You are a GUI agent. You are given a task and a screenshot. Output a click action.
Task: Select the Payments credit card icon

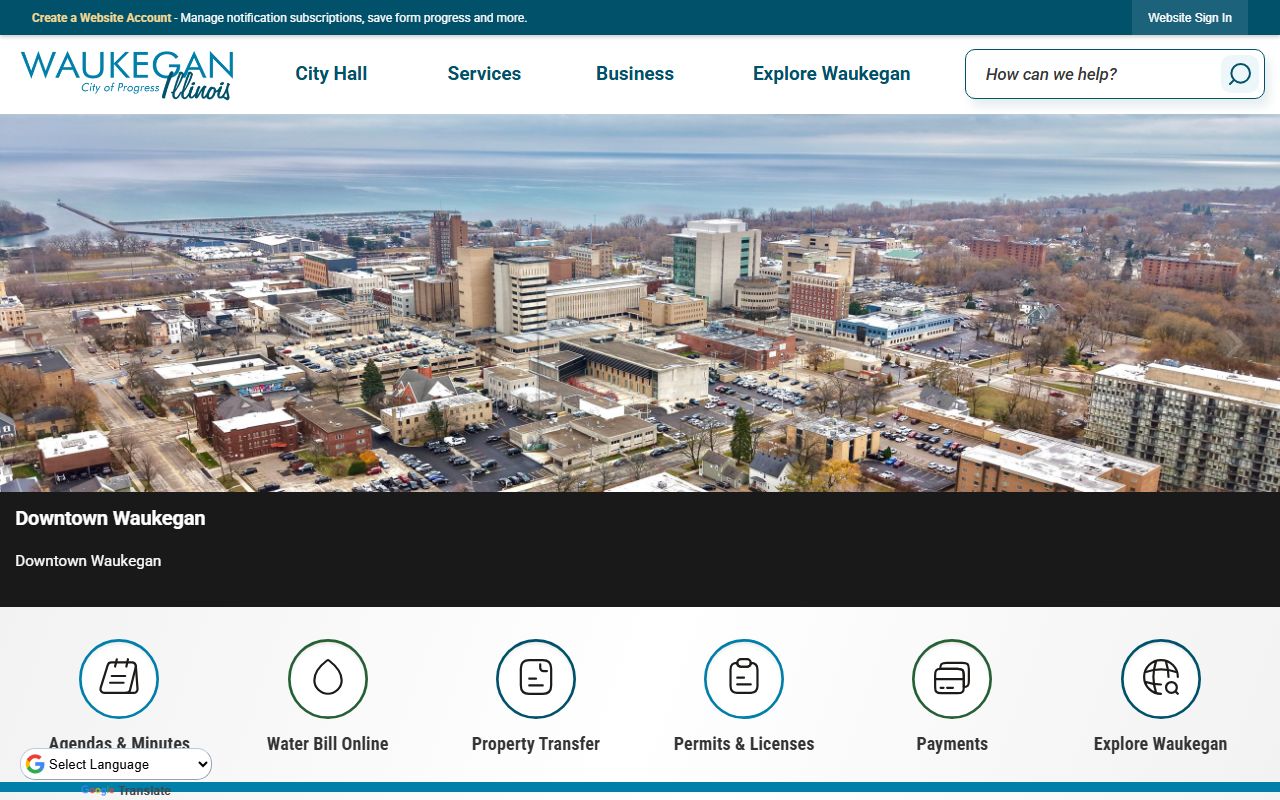pyautogui.click(x=952, y=679)
